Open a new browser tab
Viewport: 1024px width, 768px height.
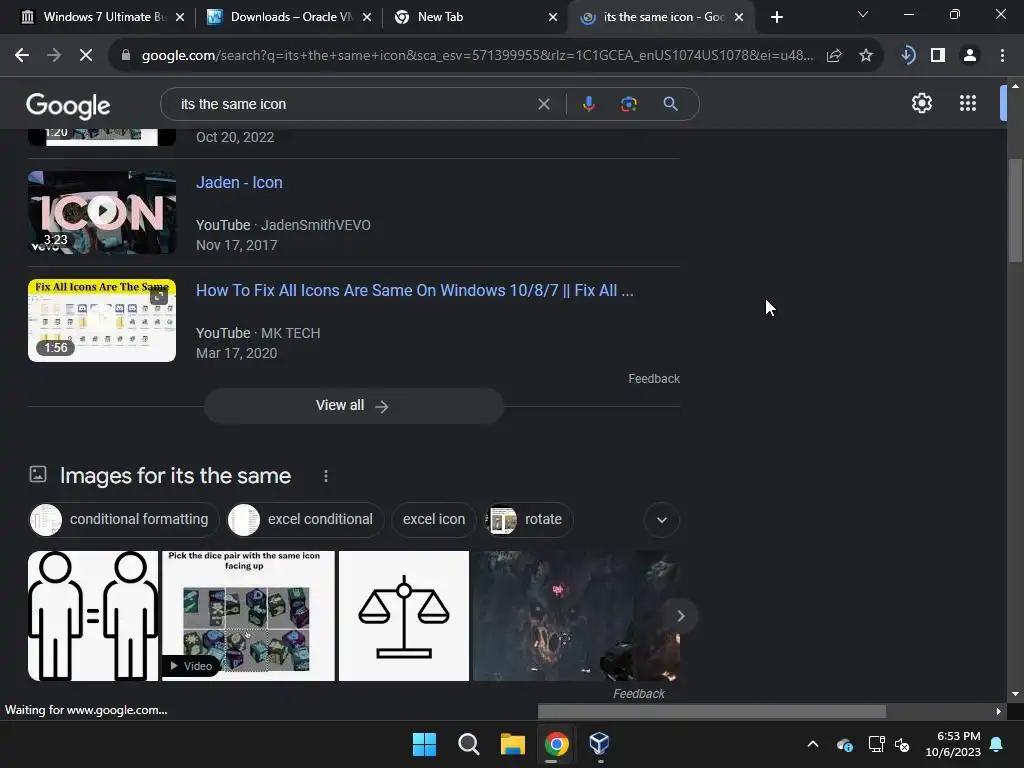[776, 17]
